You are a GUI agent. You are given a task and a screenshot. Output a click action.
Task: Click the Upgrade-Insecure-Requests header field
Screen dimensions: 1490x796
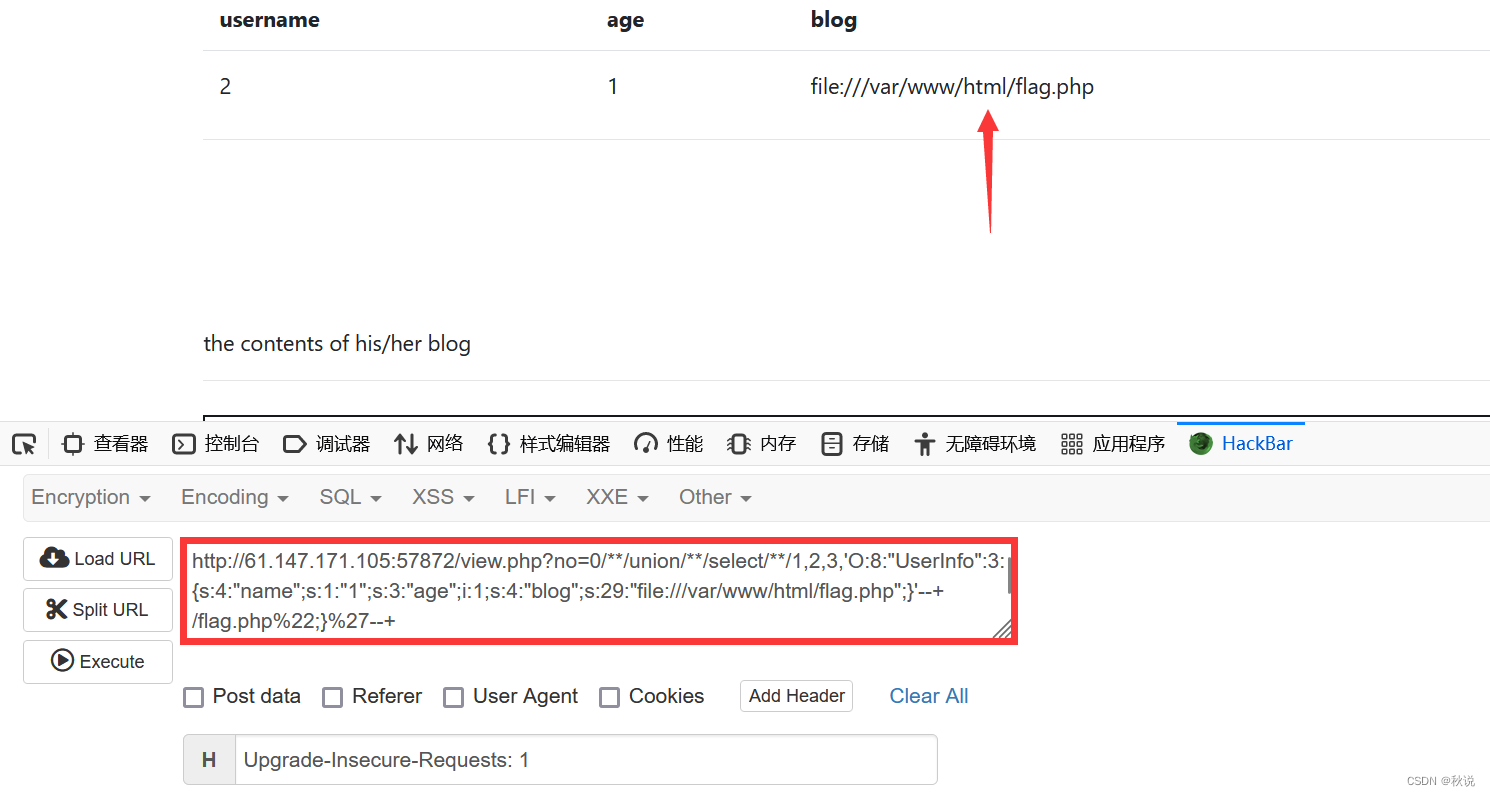pyautogui.click(x=585, y=760)
